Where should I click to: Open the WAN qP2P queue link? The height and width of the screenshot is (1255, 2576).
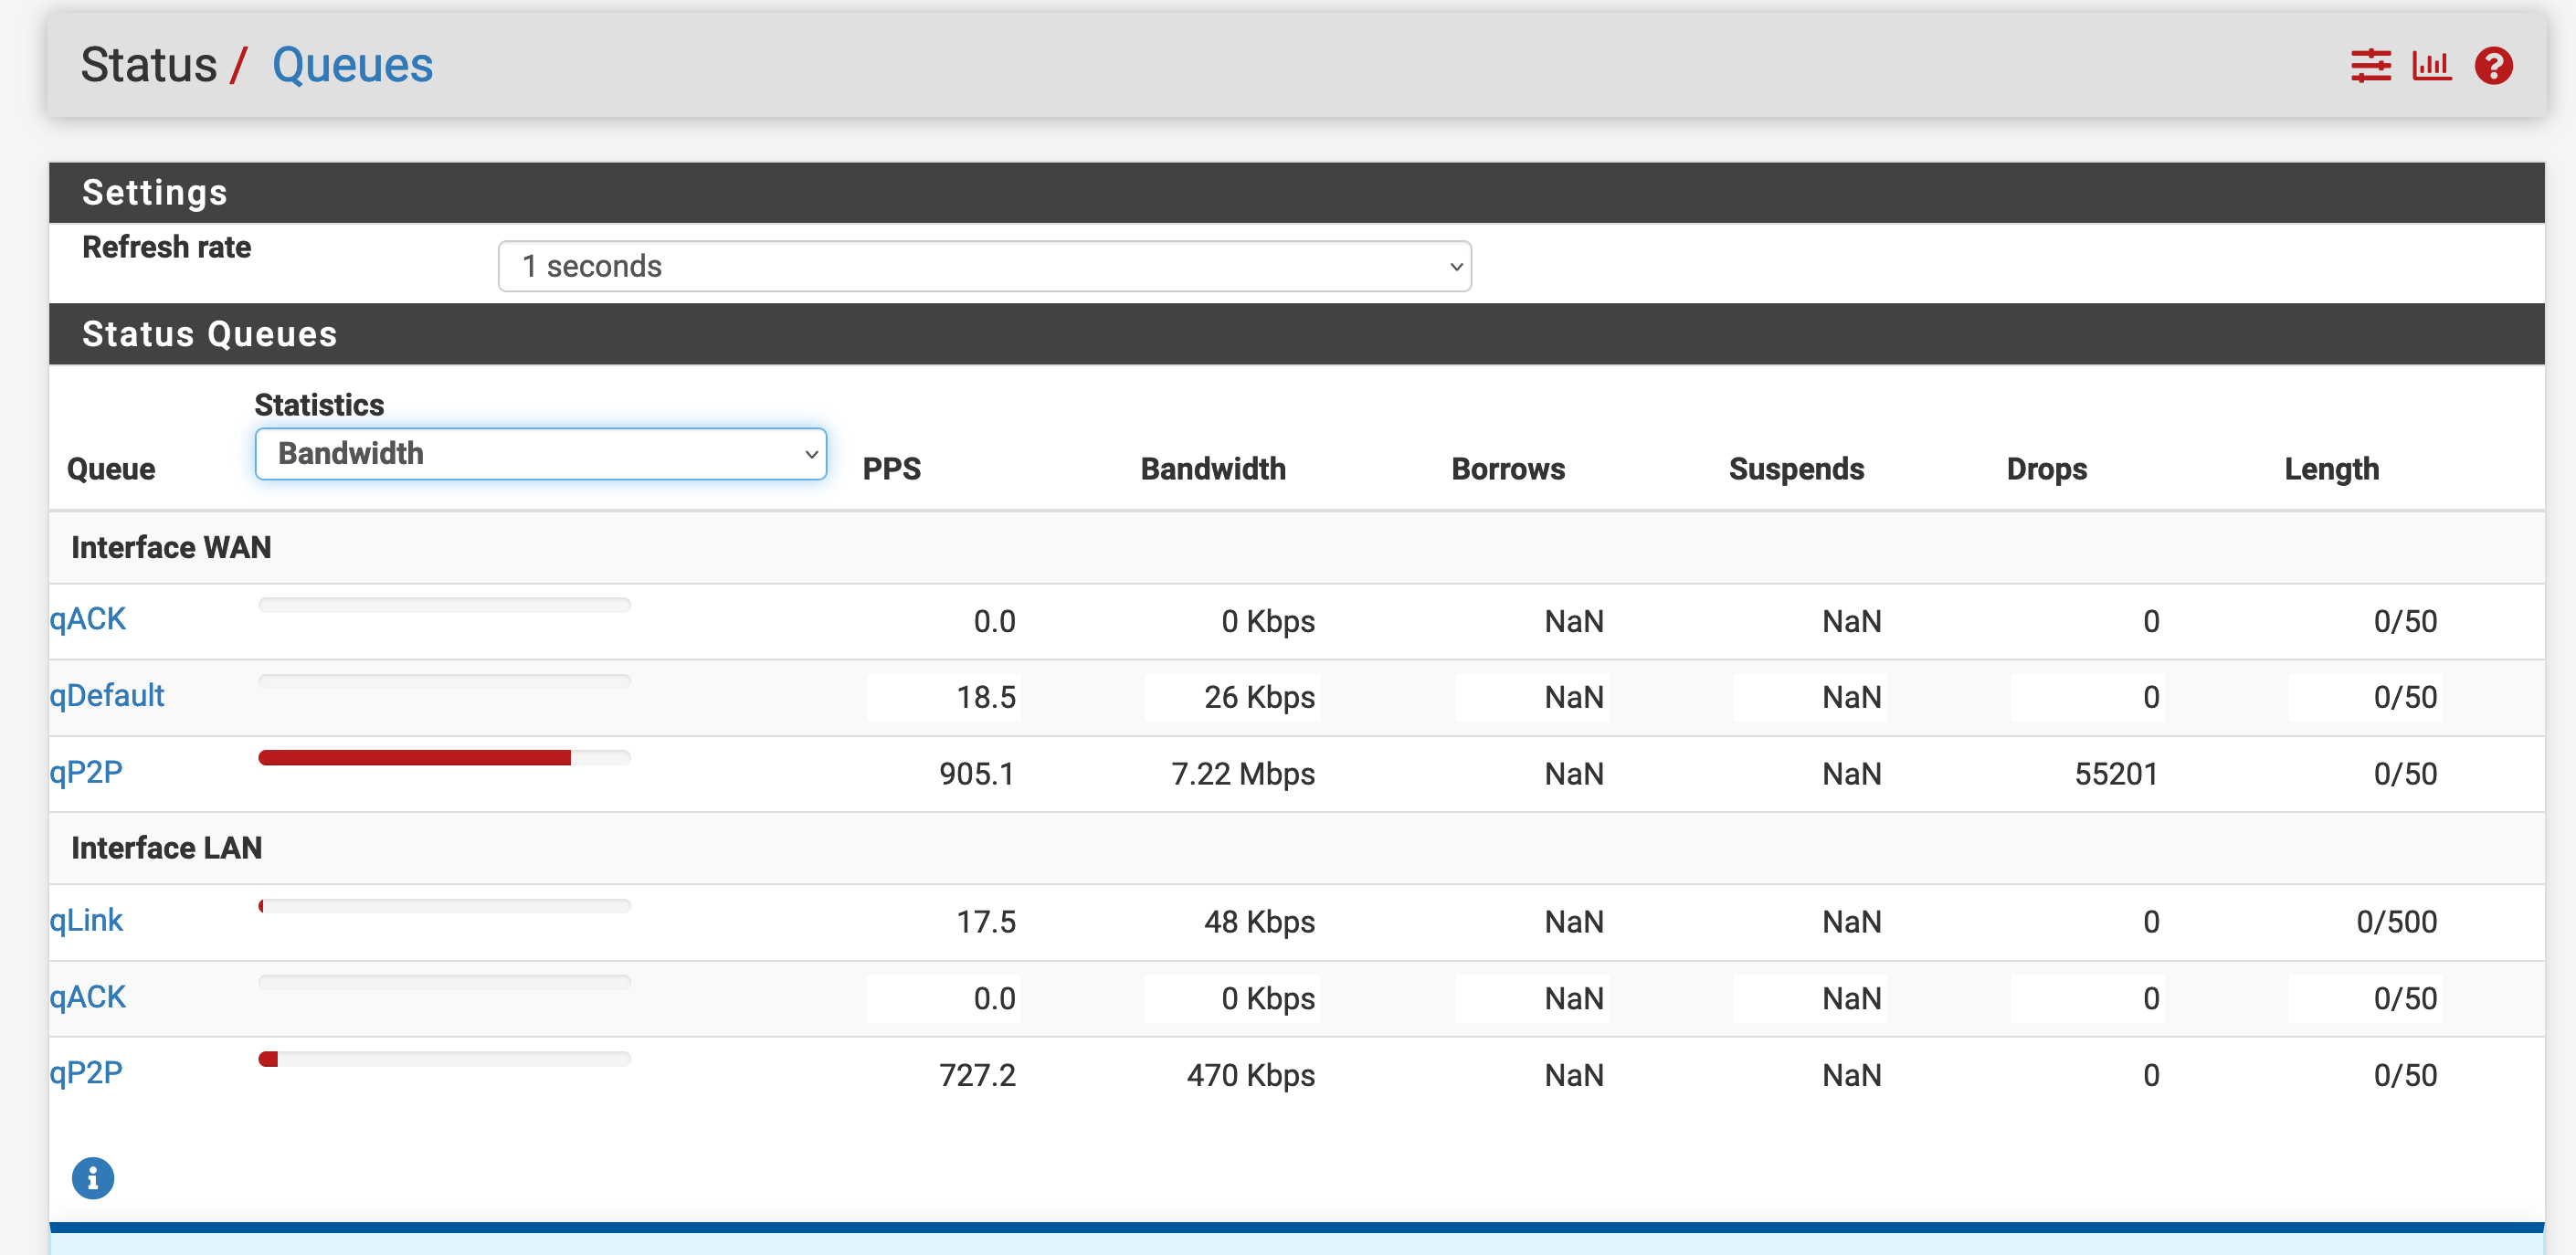86,772
